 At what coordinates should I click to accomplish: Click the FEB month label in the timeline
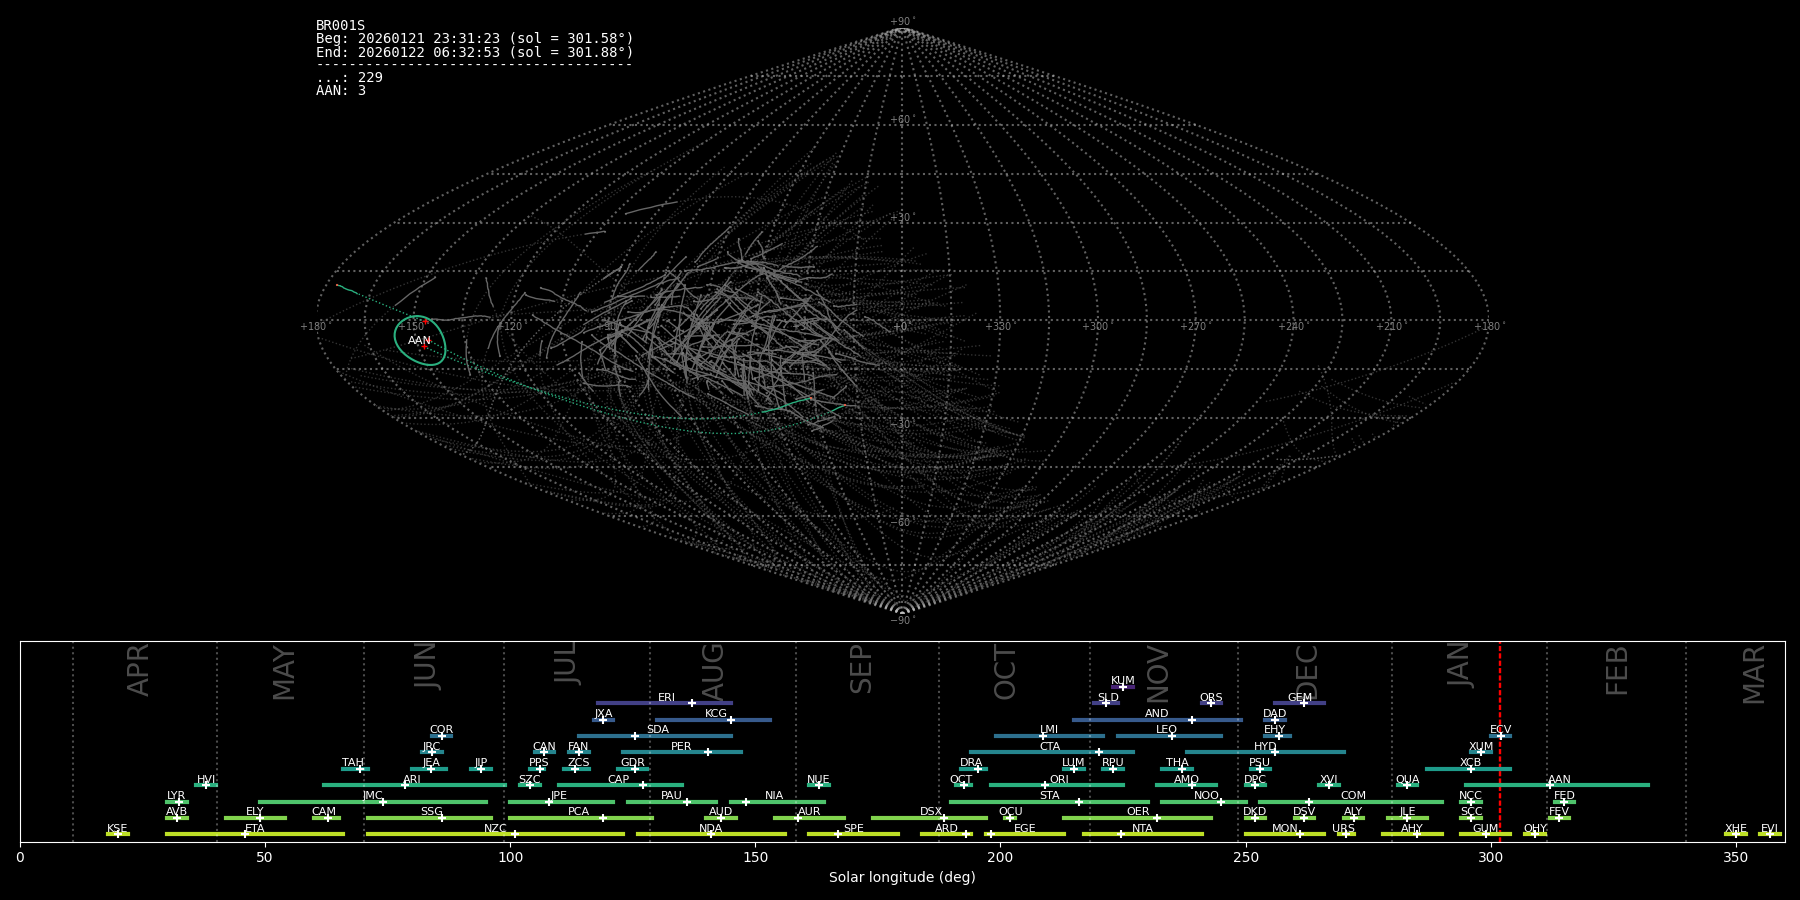(x=1617, y=670)
